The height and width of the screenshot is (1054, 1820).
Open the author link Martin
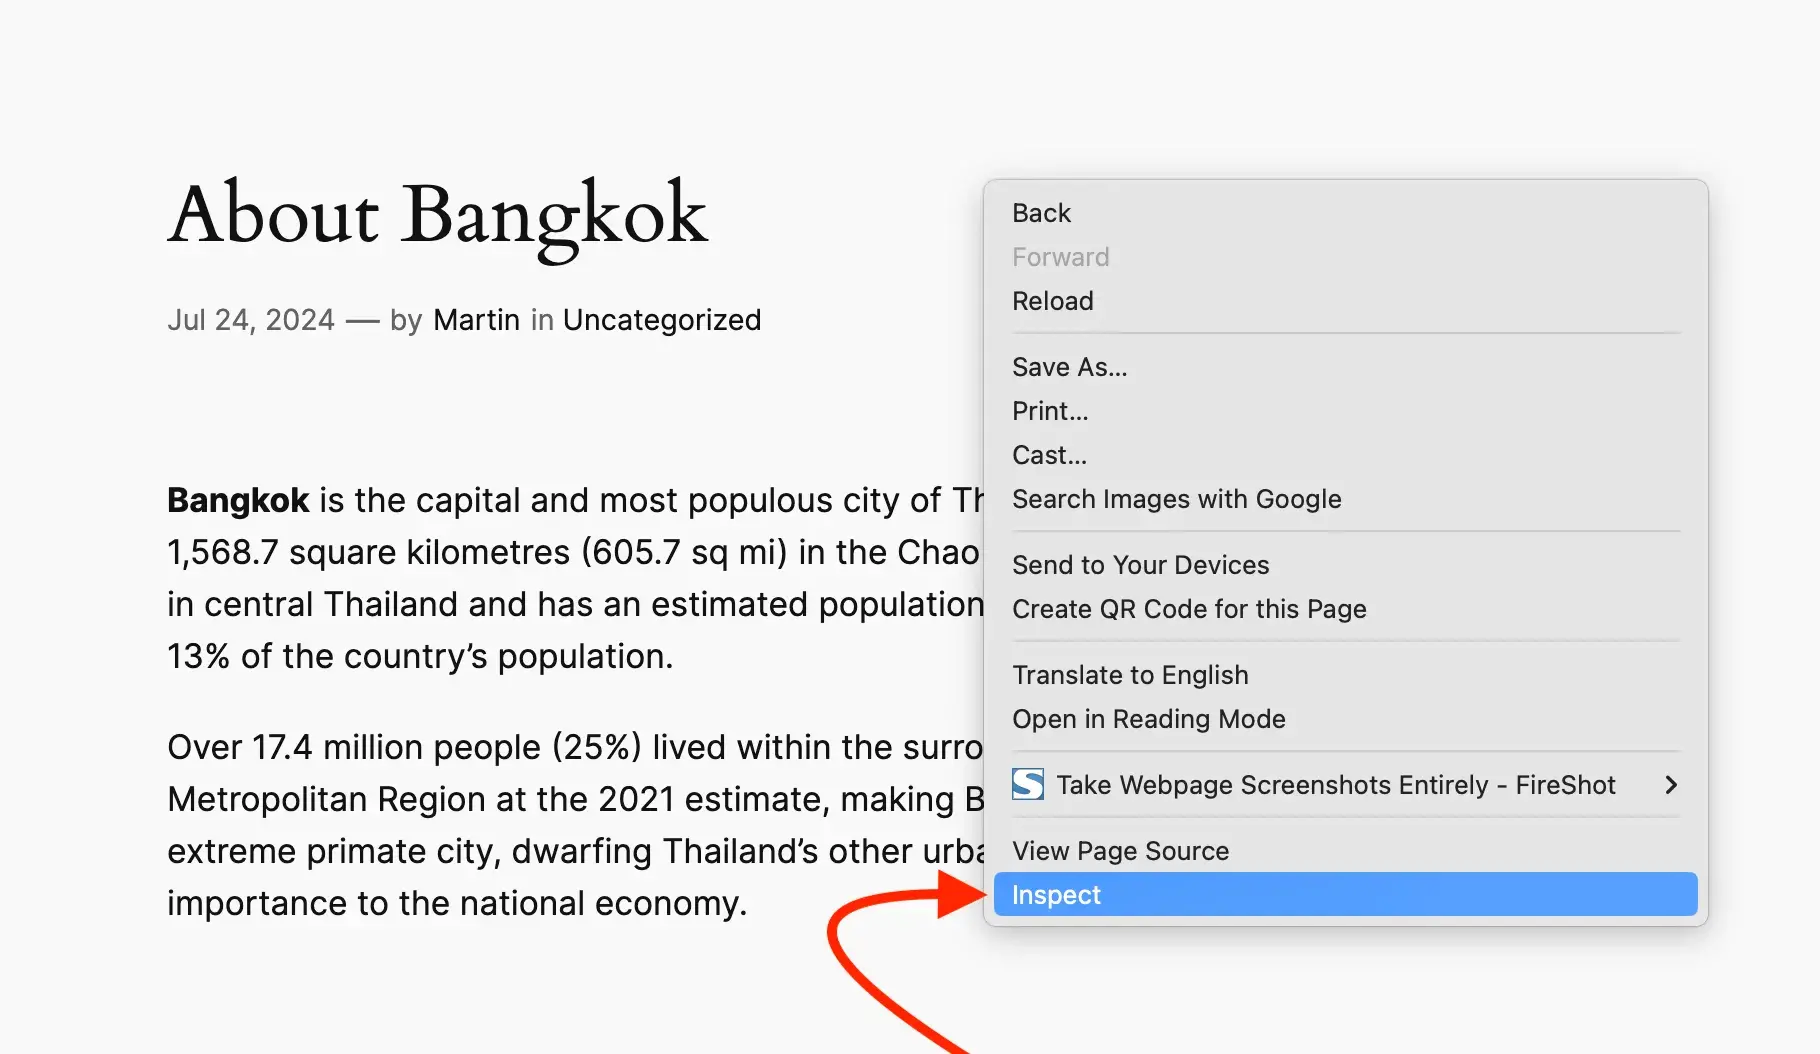pyautogui.click(x=476, y=320)
